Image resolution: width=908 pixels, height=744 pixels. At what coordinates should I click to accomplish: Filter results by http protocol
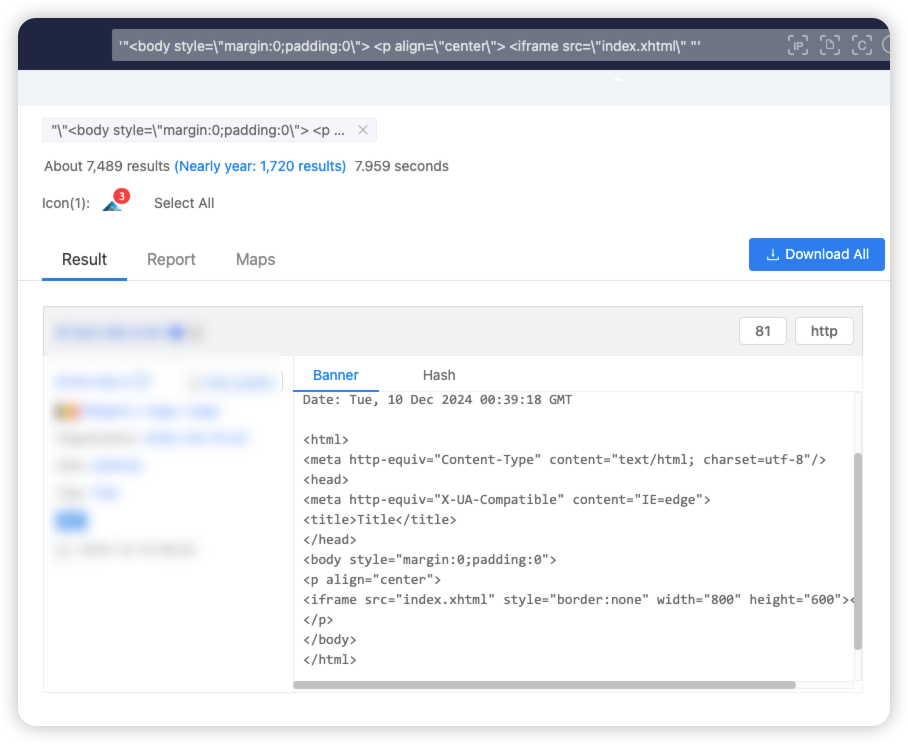[x=824, y=330]
